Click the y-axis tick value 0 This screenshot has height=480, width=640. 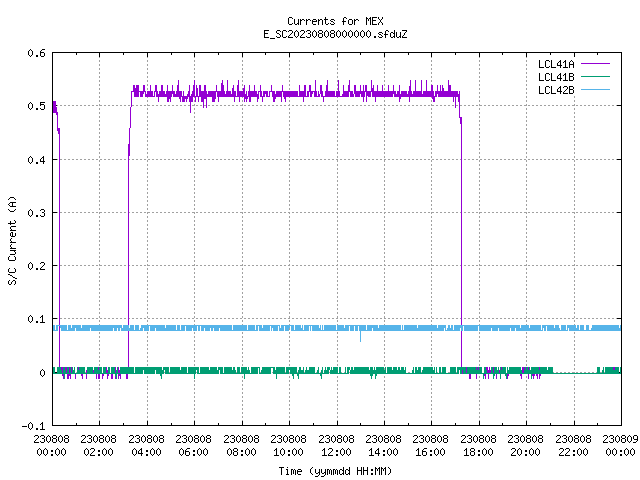(x=42, y=373)
